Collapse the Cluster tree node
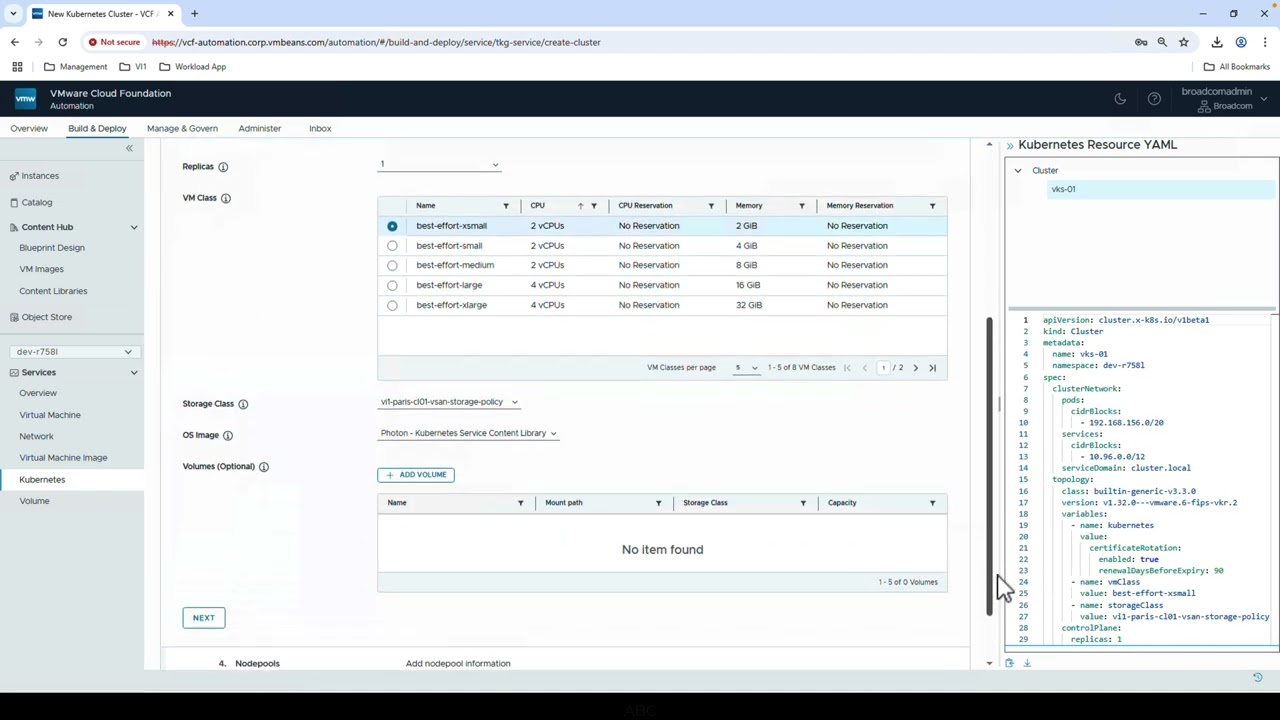The image size is (1280, 720). (1018, 171)
